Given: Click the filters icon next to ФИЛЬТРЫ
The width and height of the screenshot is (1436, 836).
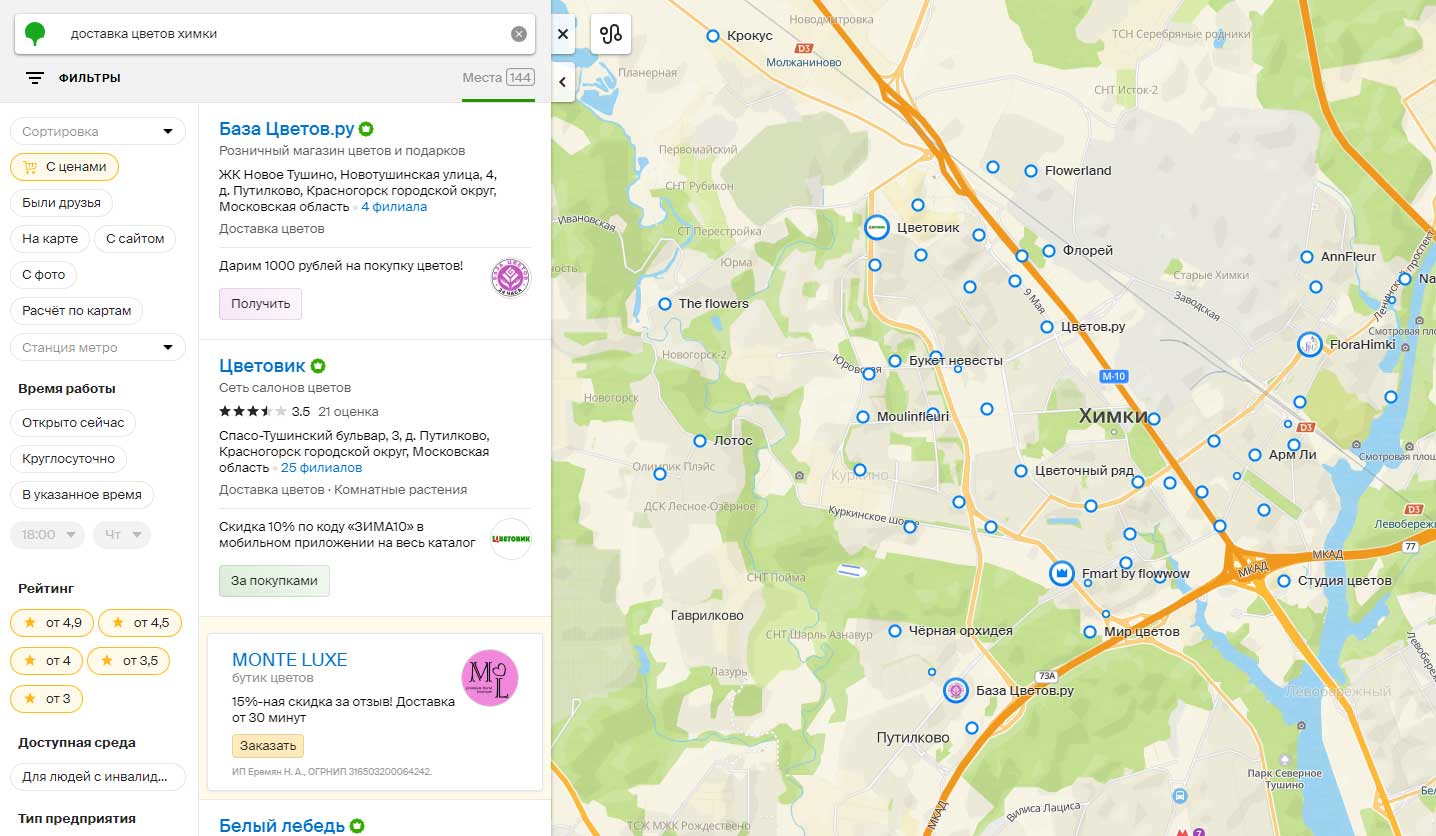Looking at the screenshot, I should click(35, 78).
